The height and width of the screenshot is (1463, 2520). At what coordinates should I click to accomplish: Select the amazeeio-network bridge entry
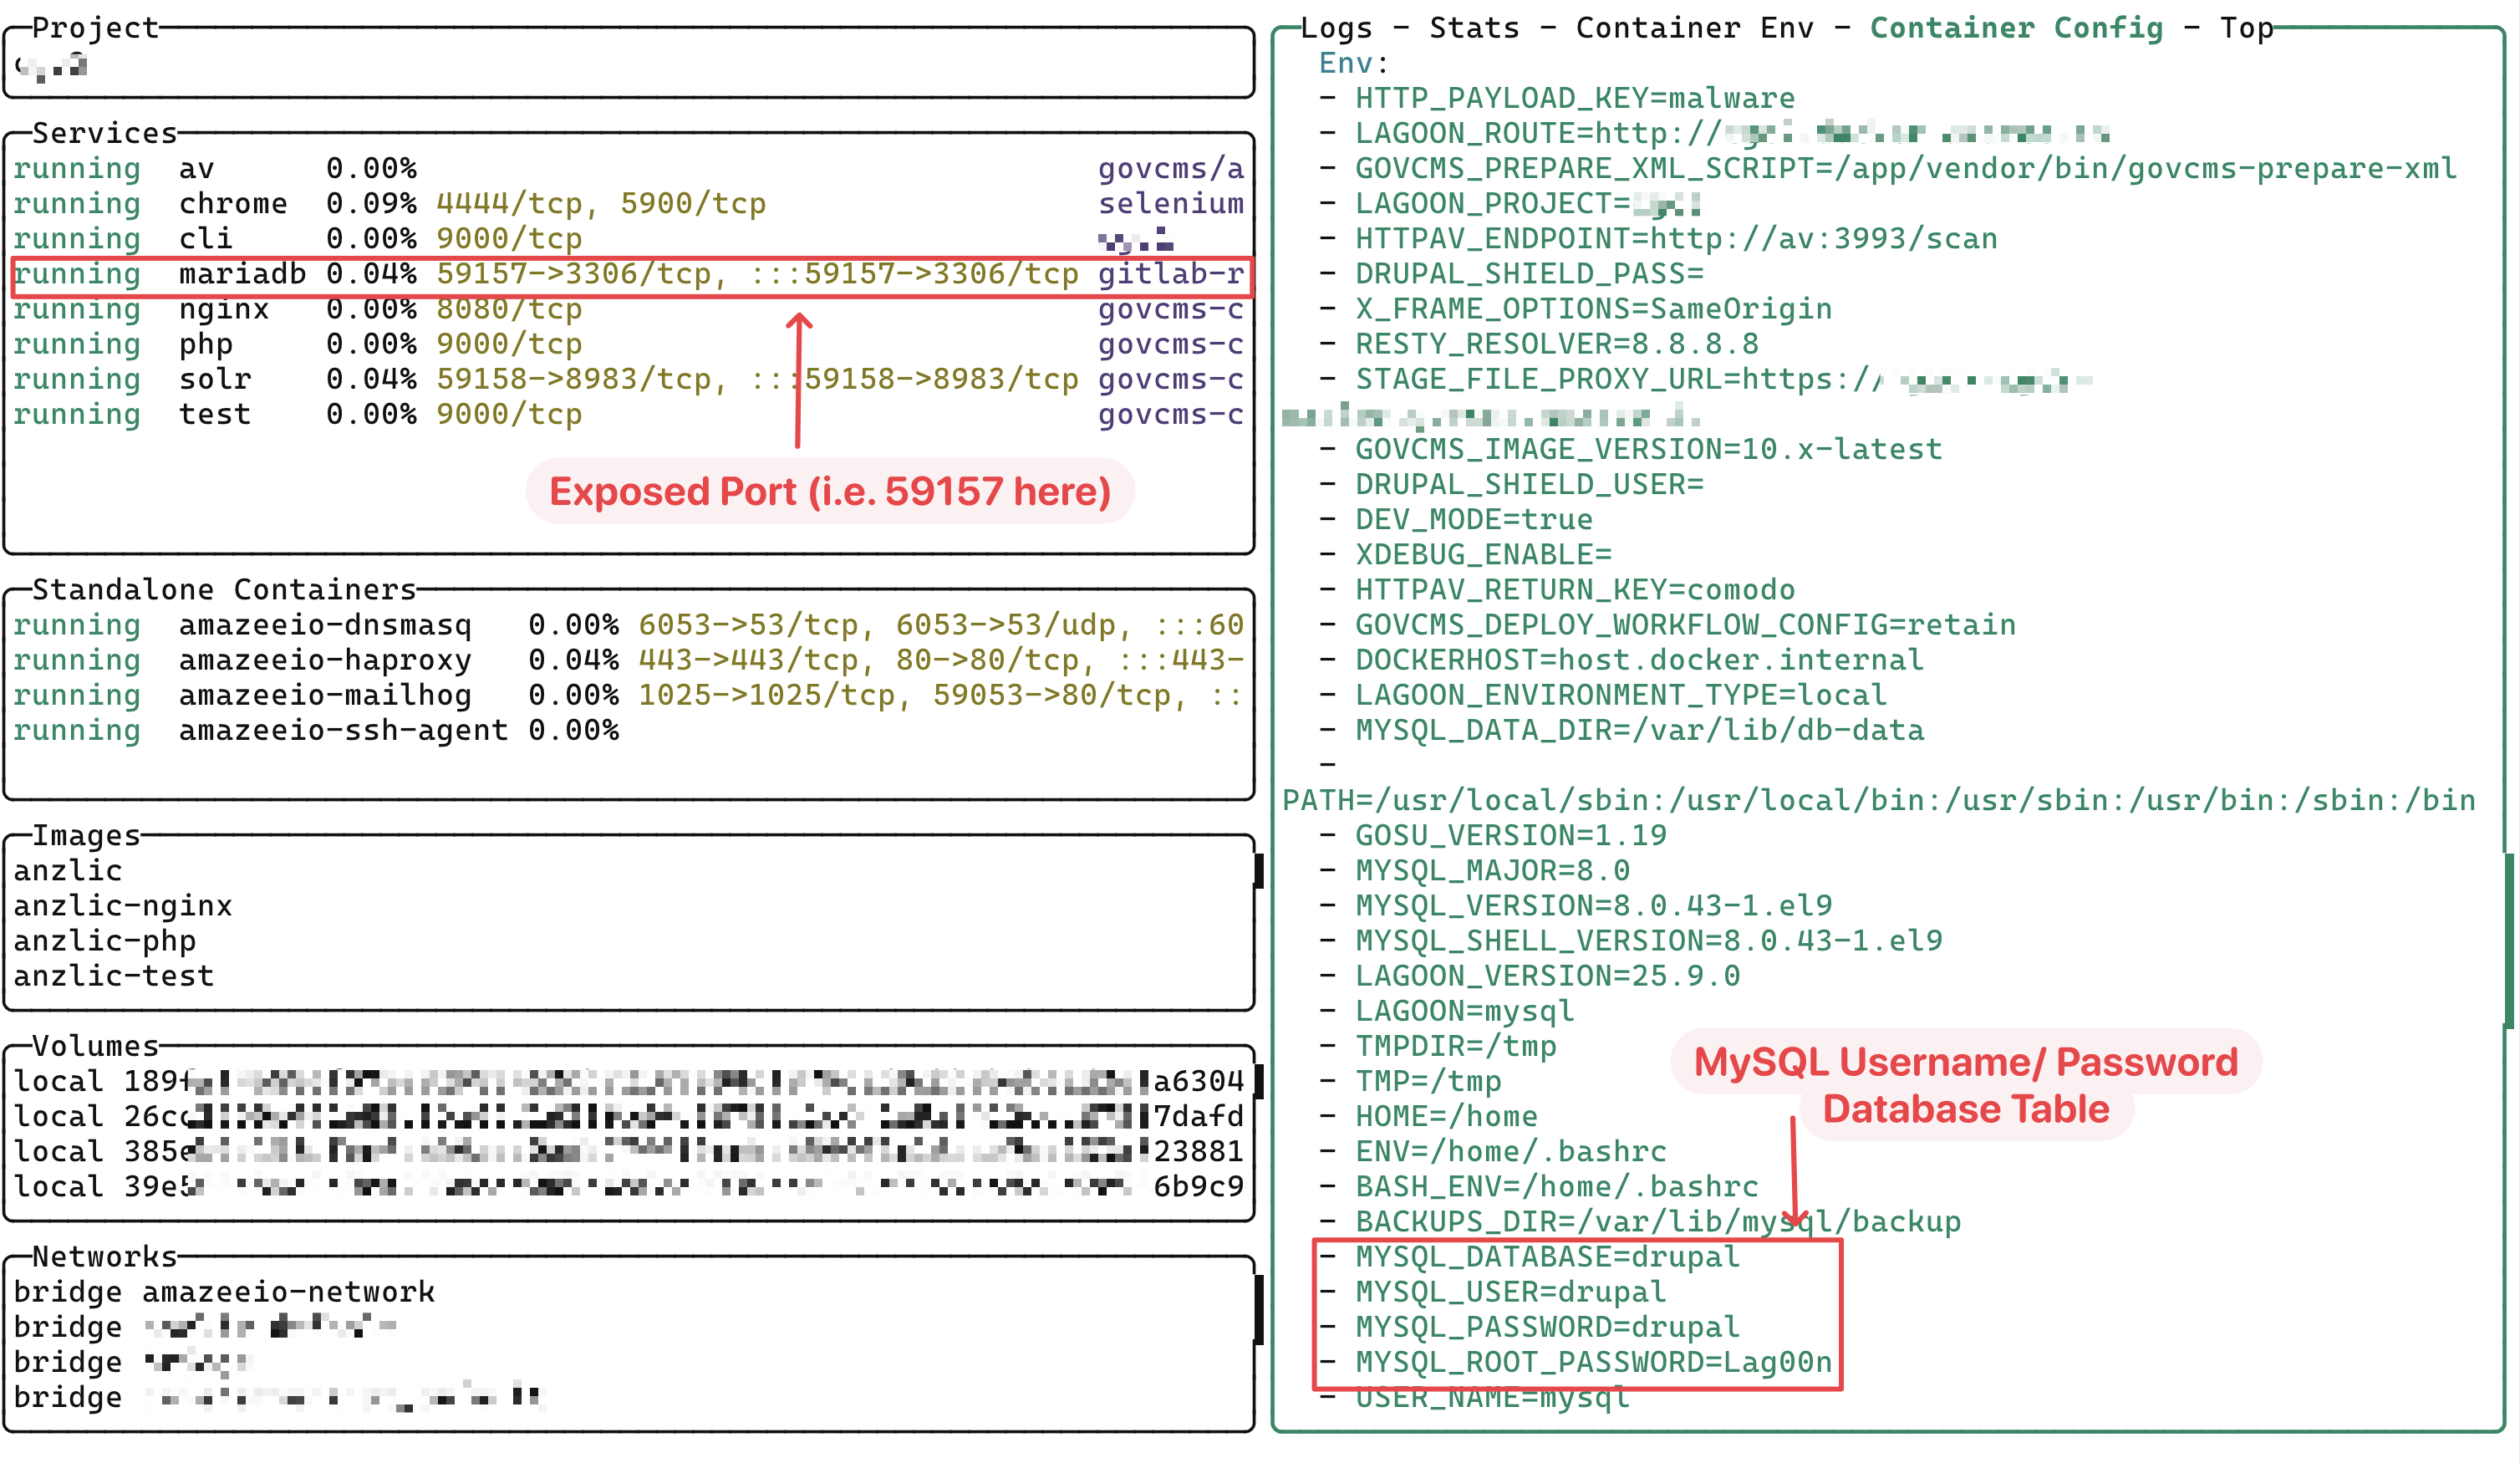(287, 1292)
